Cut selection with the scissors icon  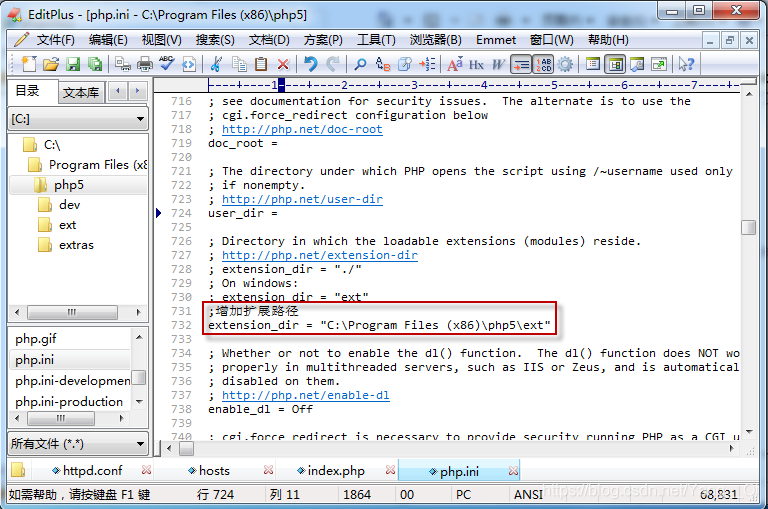216,64
